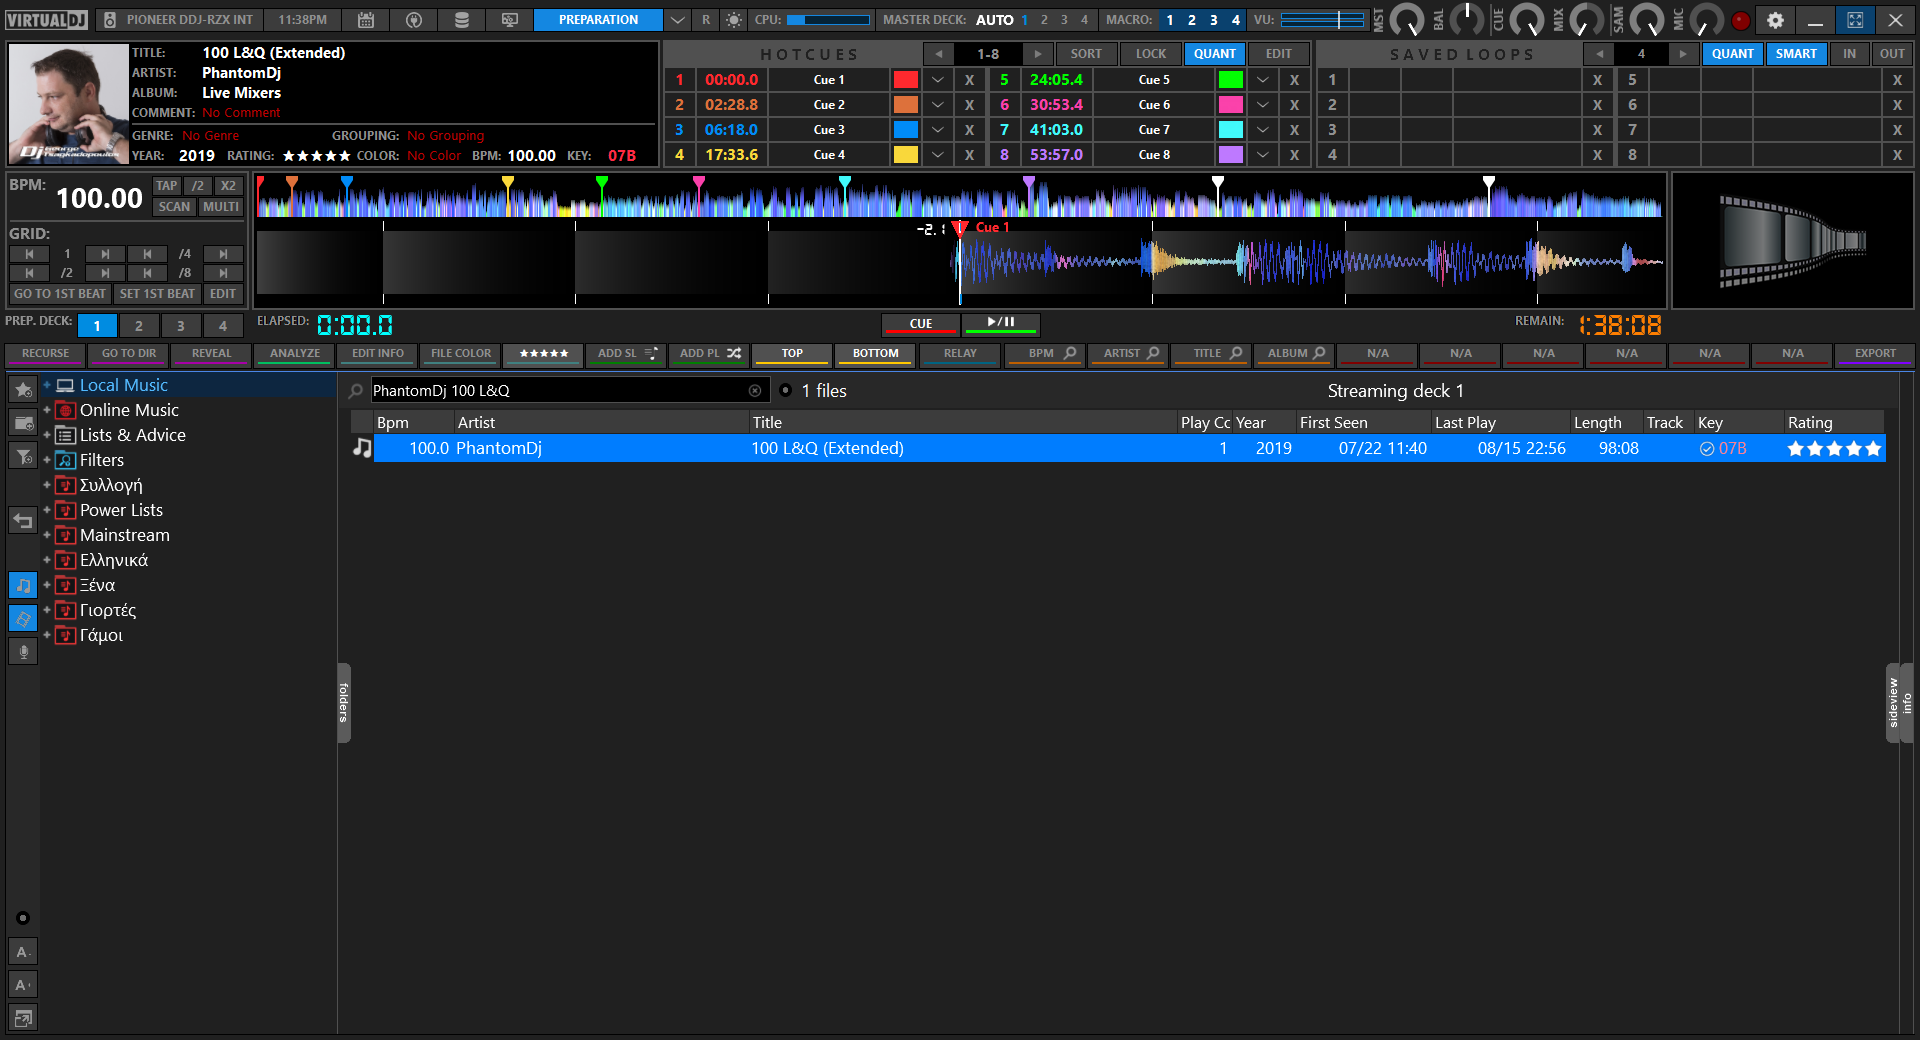Toggle hotcues EDIT mode

1278,54
